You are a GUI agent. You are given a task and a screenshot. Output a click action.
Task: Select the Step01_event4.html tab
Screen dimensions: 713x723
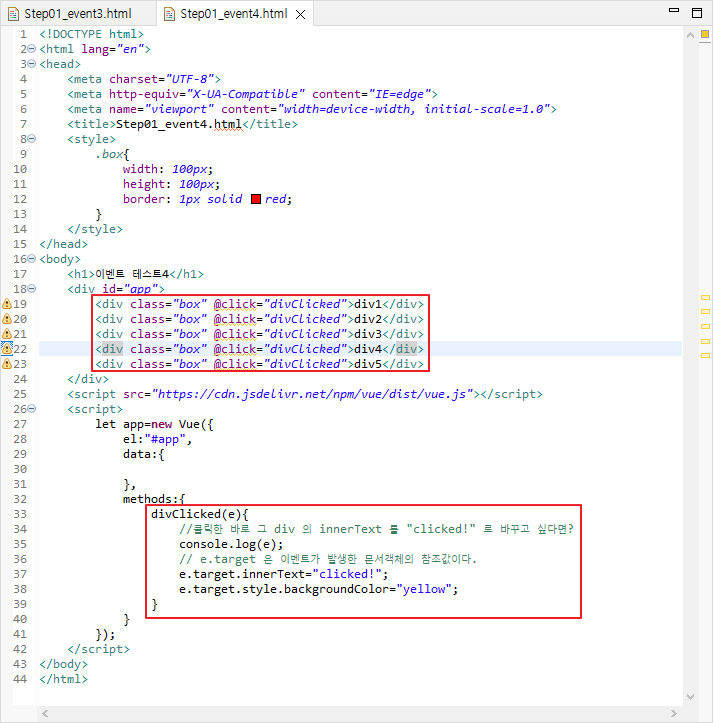(233, 14)
